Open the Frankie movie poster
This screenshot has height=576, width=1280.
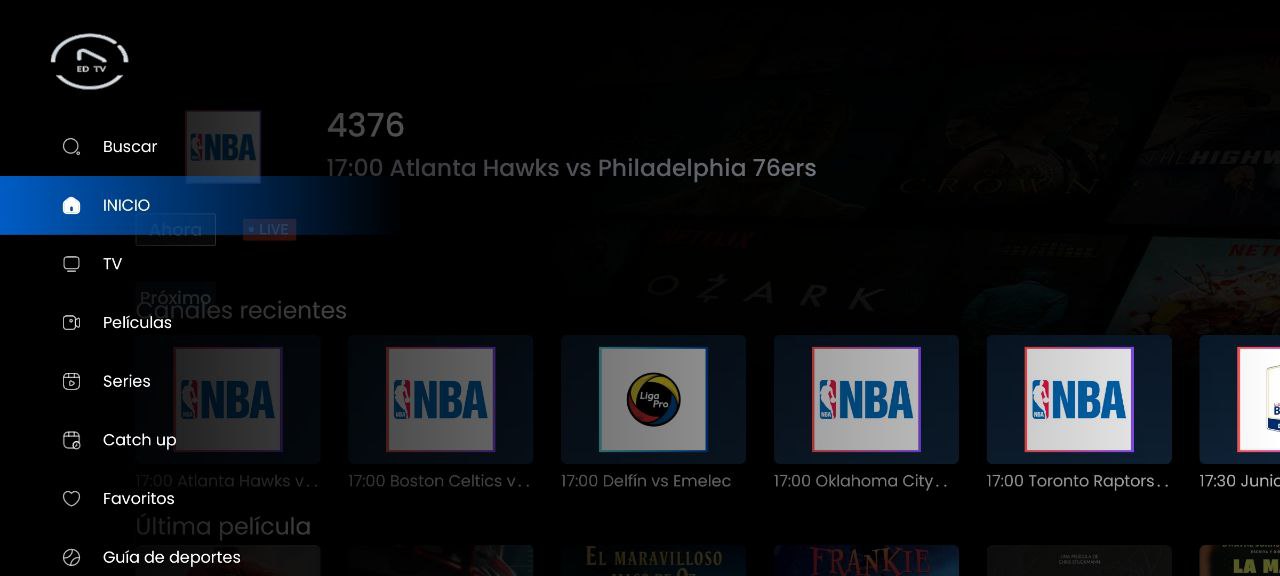tap(866, 560)
